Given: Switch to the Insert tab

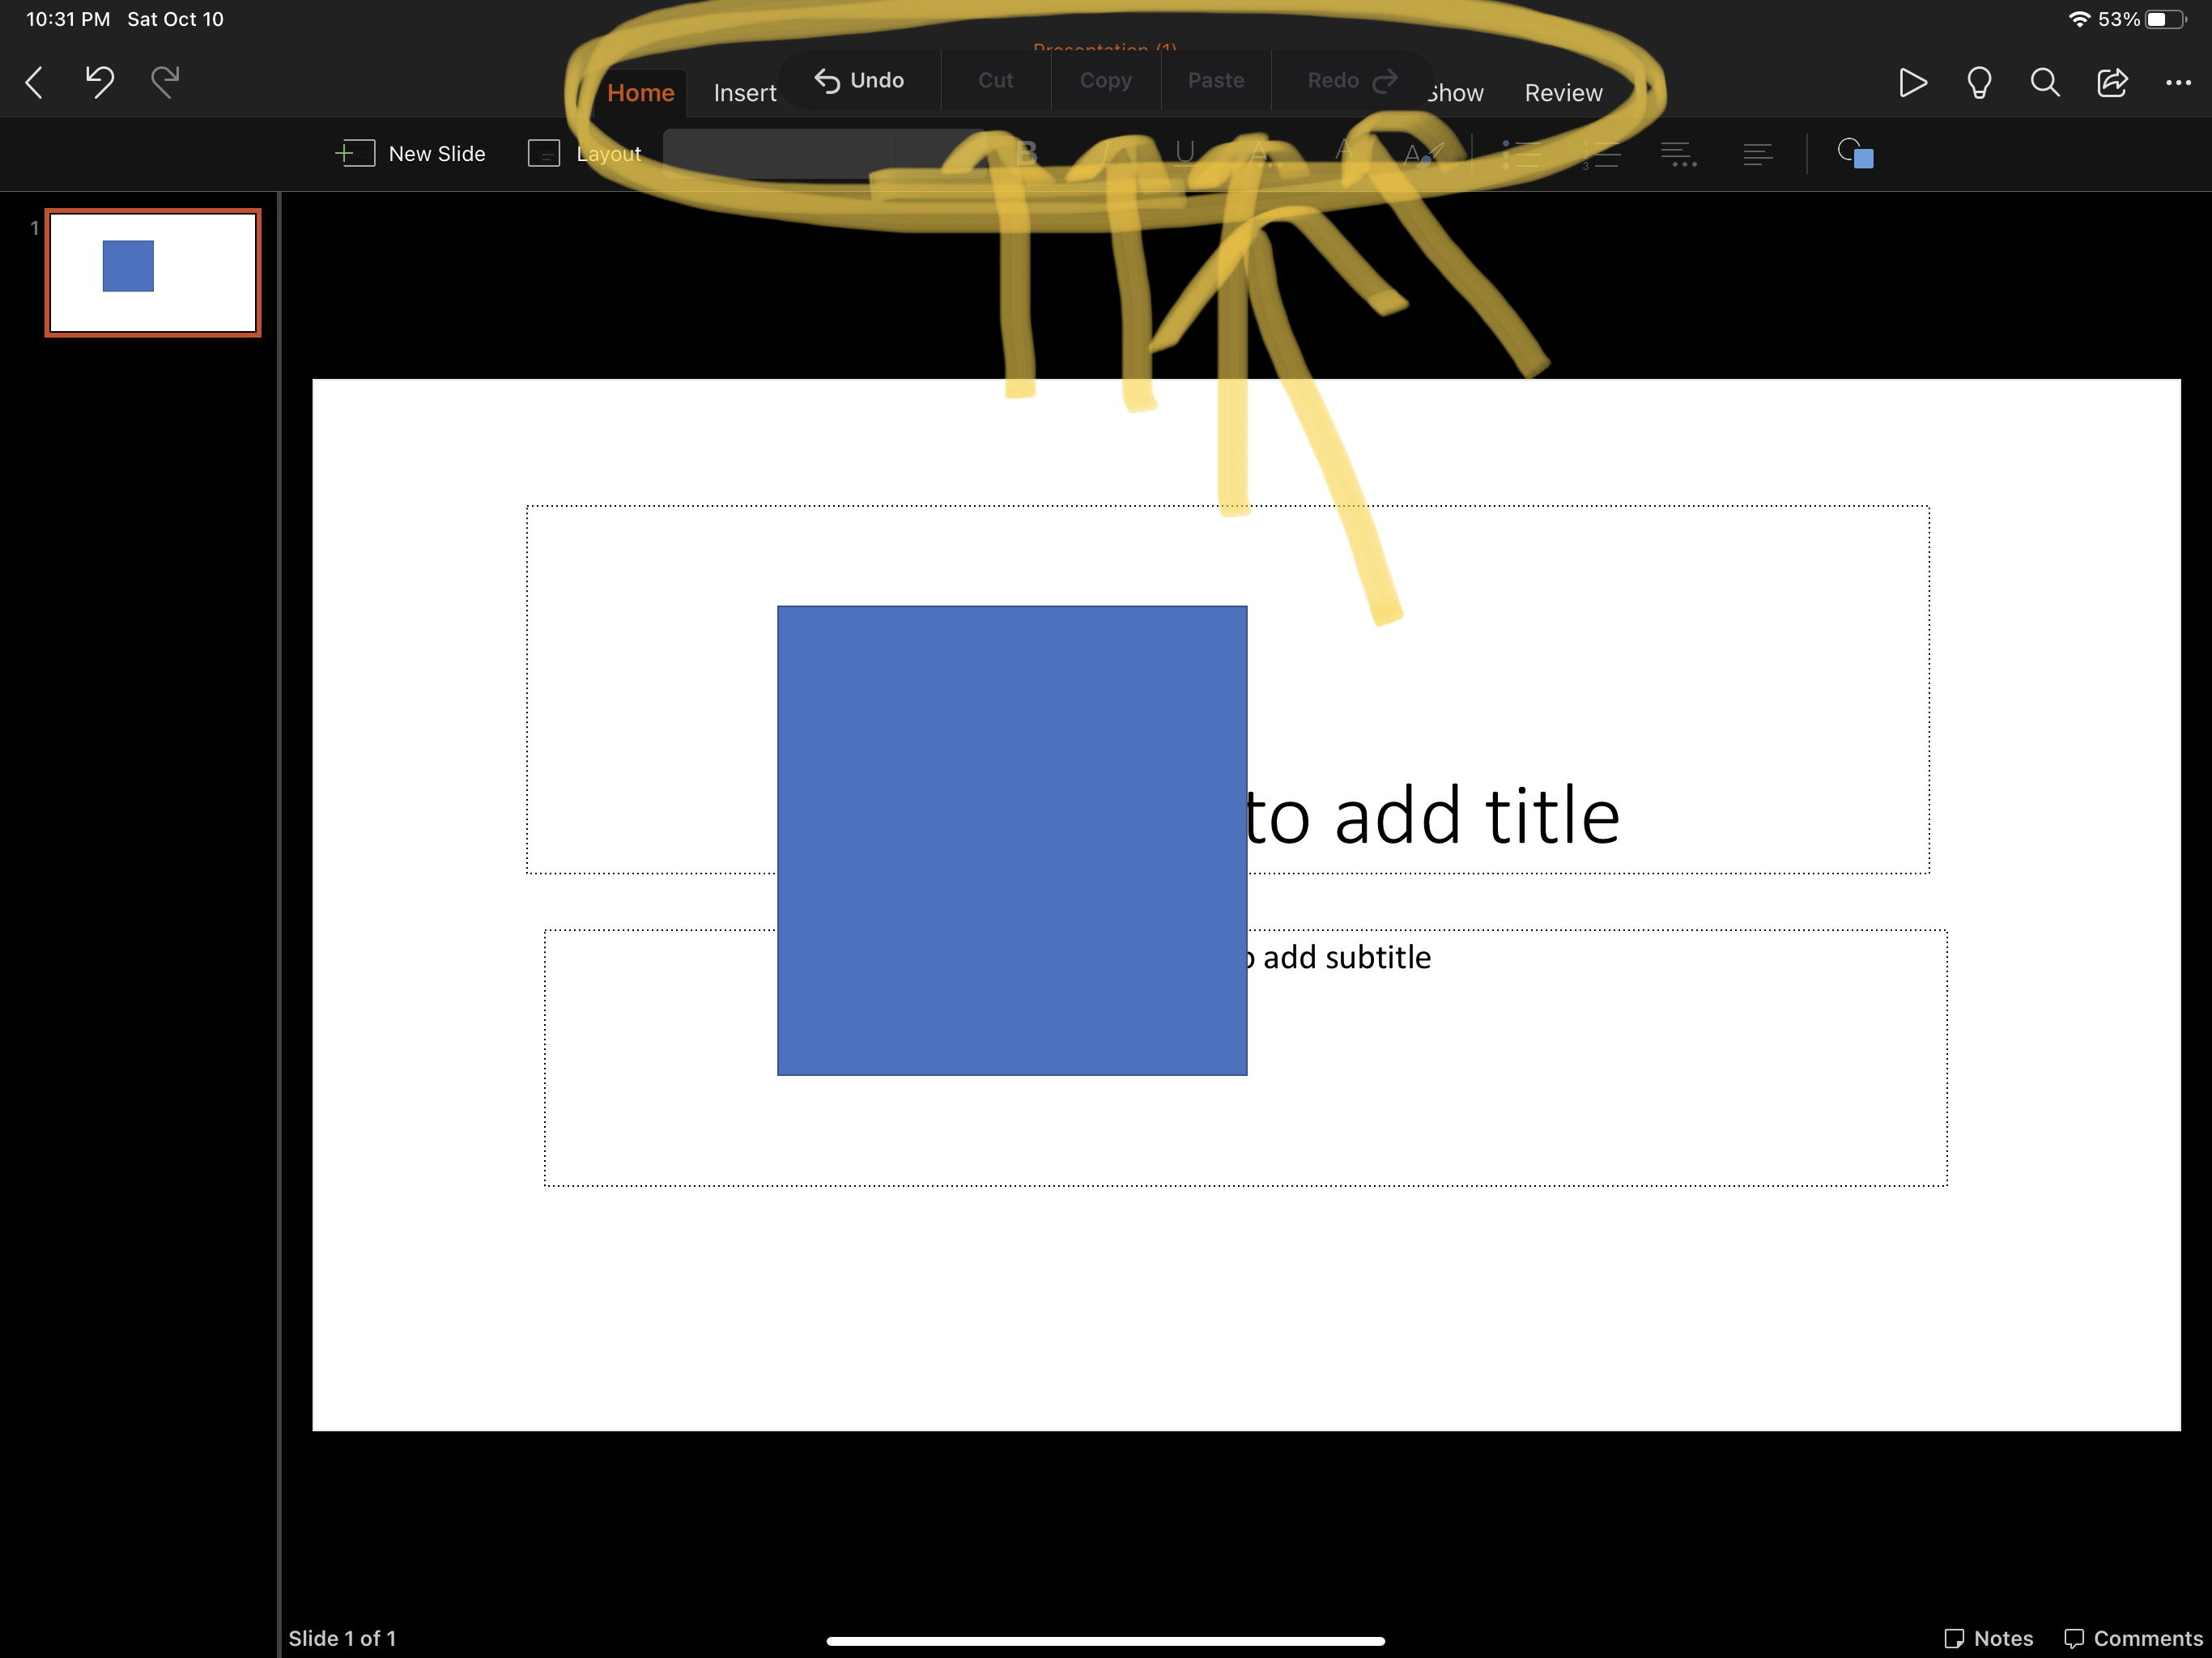Looking at the screenshot, I should pyautogui.click(x=744, y=93).
